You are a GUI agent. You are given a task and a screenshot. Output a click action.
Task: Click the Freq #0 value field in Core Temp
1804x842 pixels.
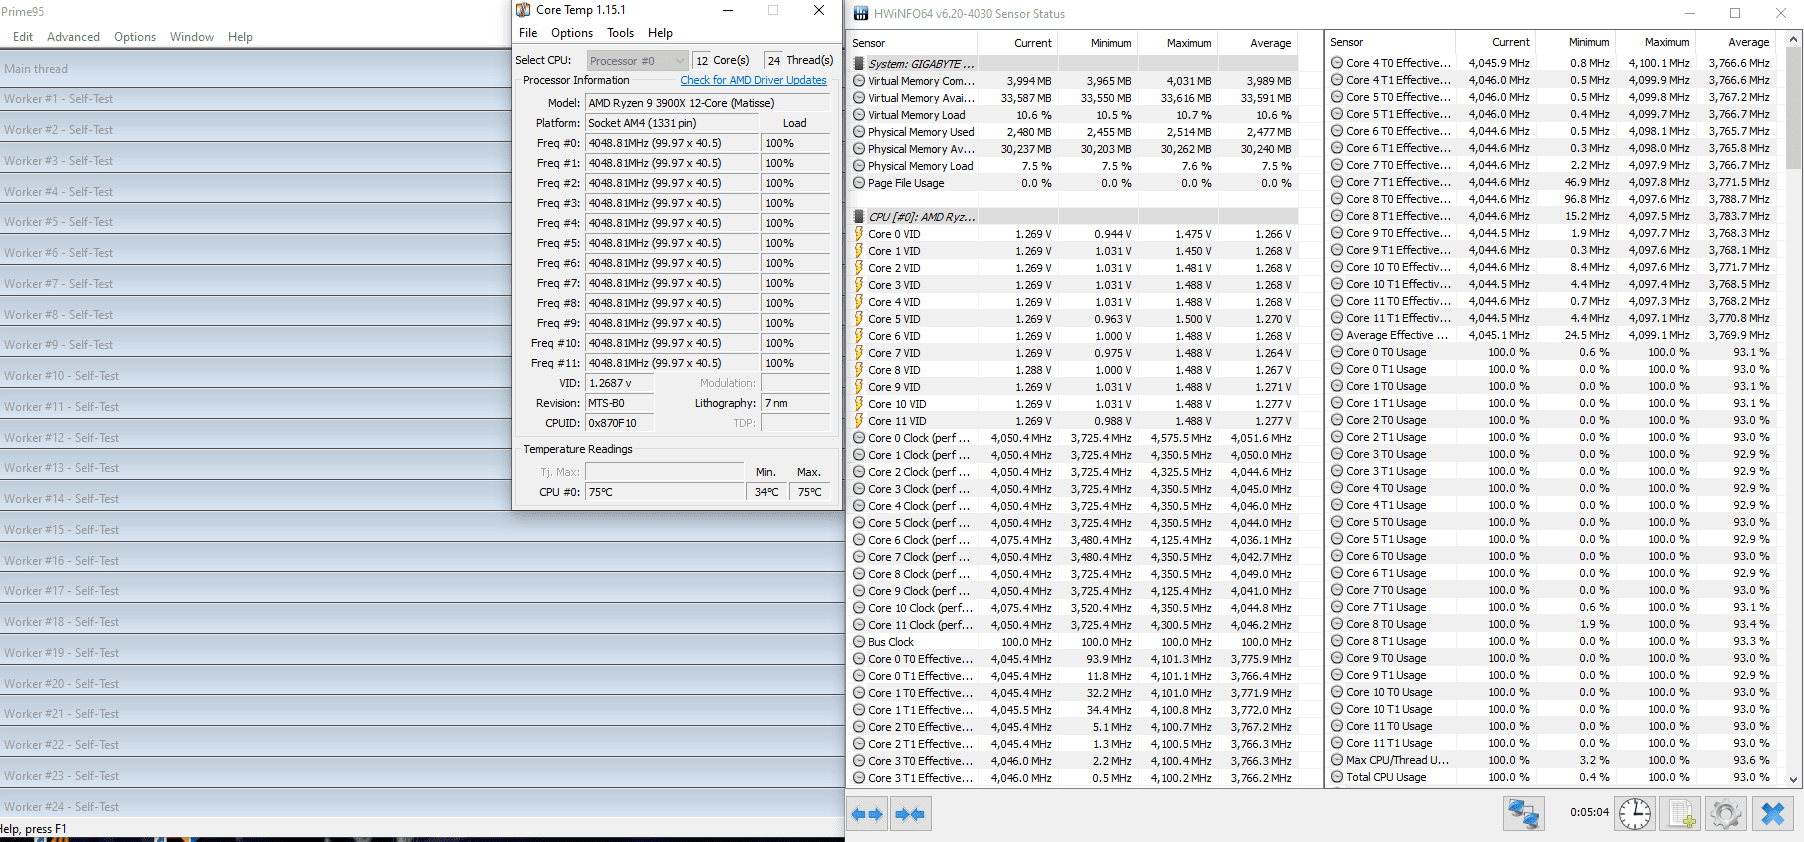672,143
